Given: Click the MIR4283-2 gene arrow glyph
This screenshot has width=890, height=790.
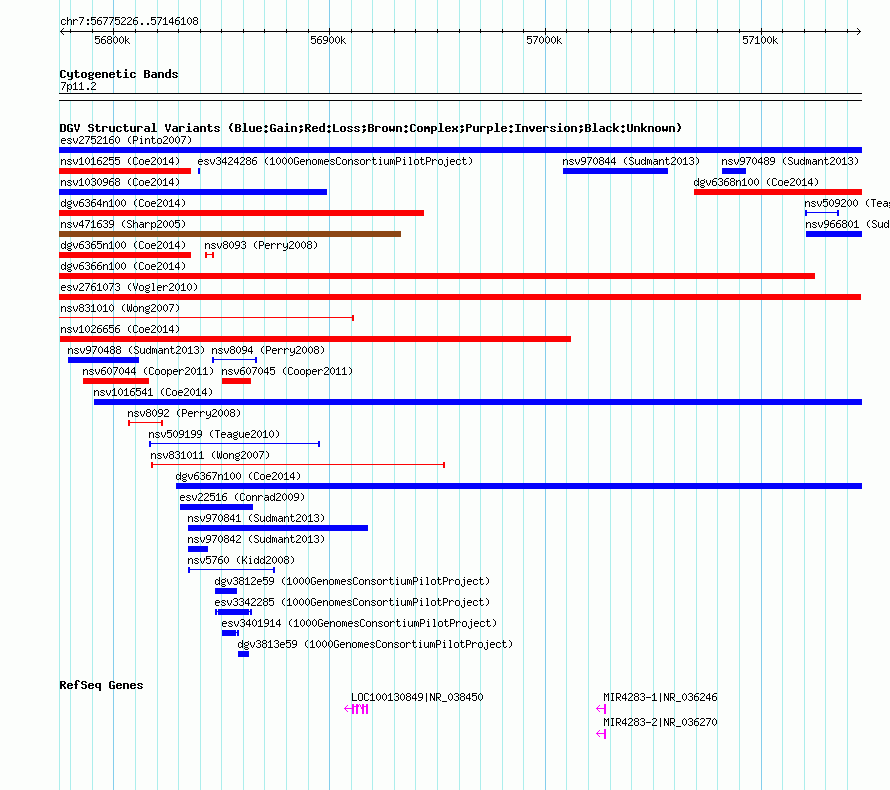Looking at the screenshot, I should [602, 734].
